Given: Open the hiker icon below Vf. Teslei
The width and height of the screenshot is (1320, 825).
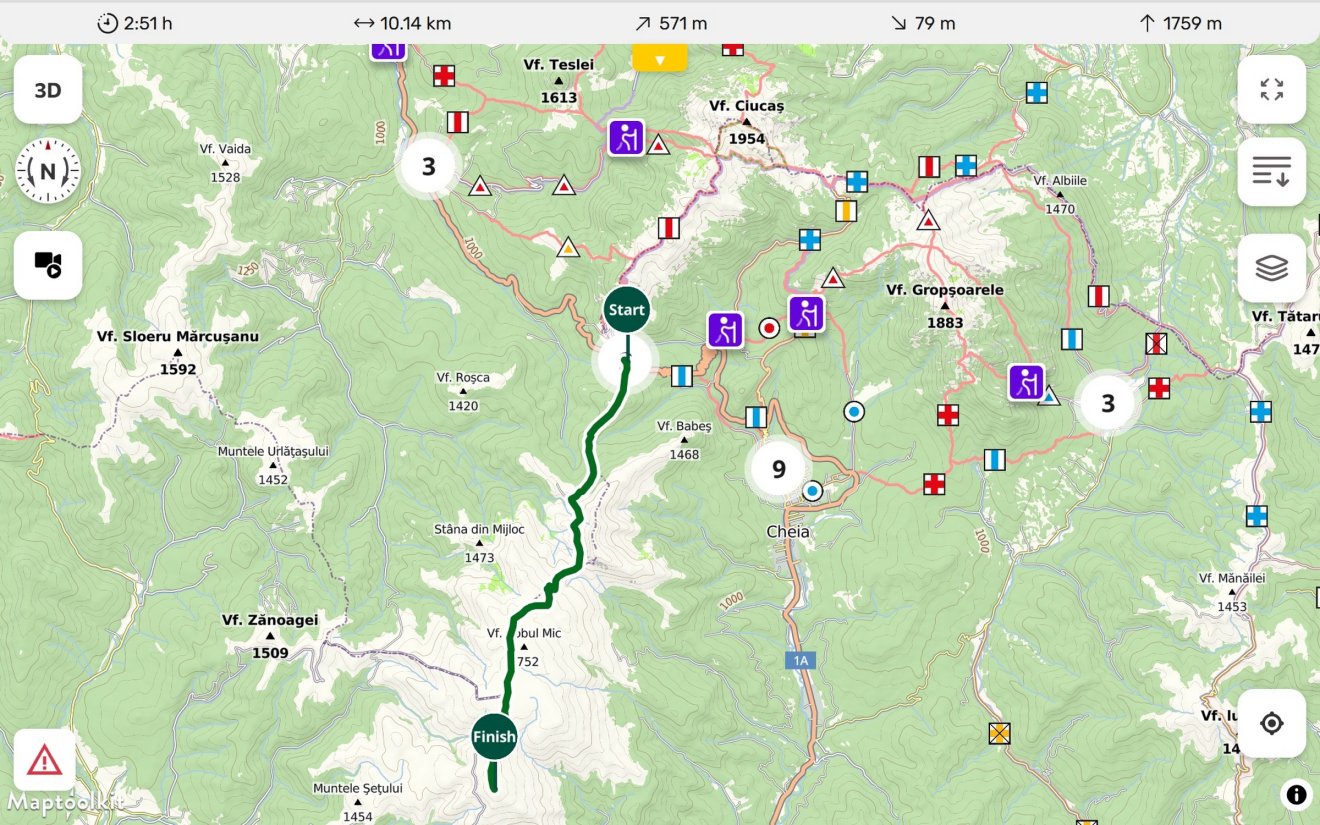Looking at the screenshot, I should point(626,137).
